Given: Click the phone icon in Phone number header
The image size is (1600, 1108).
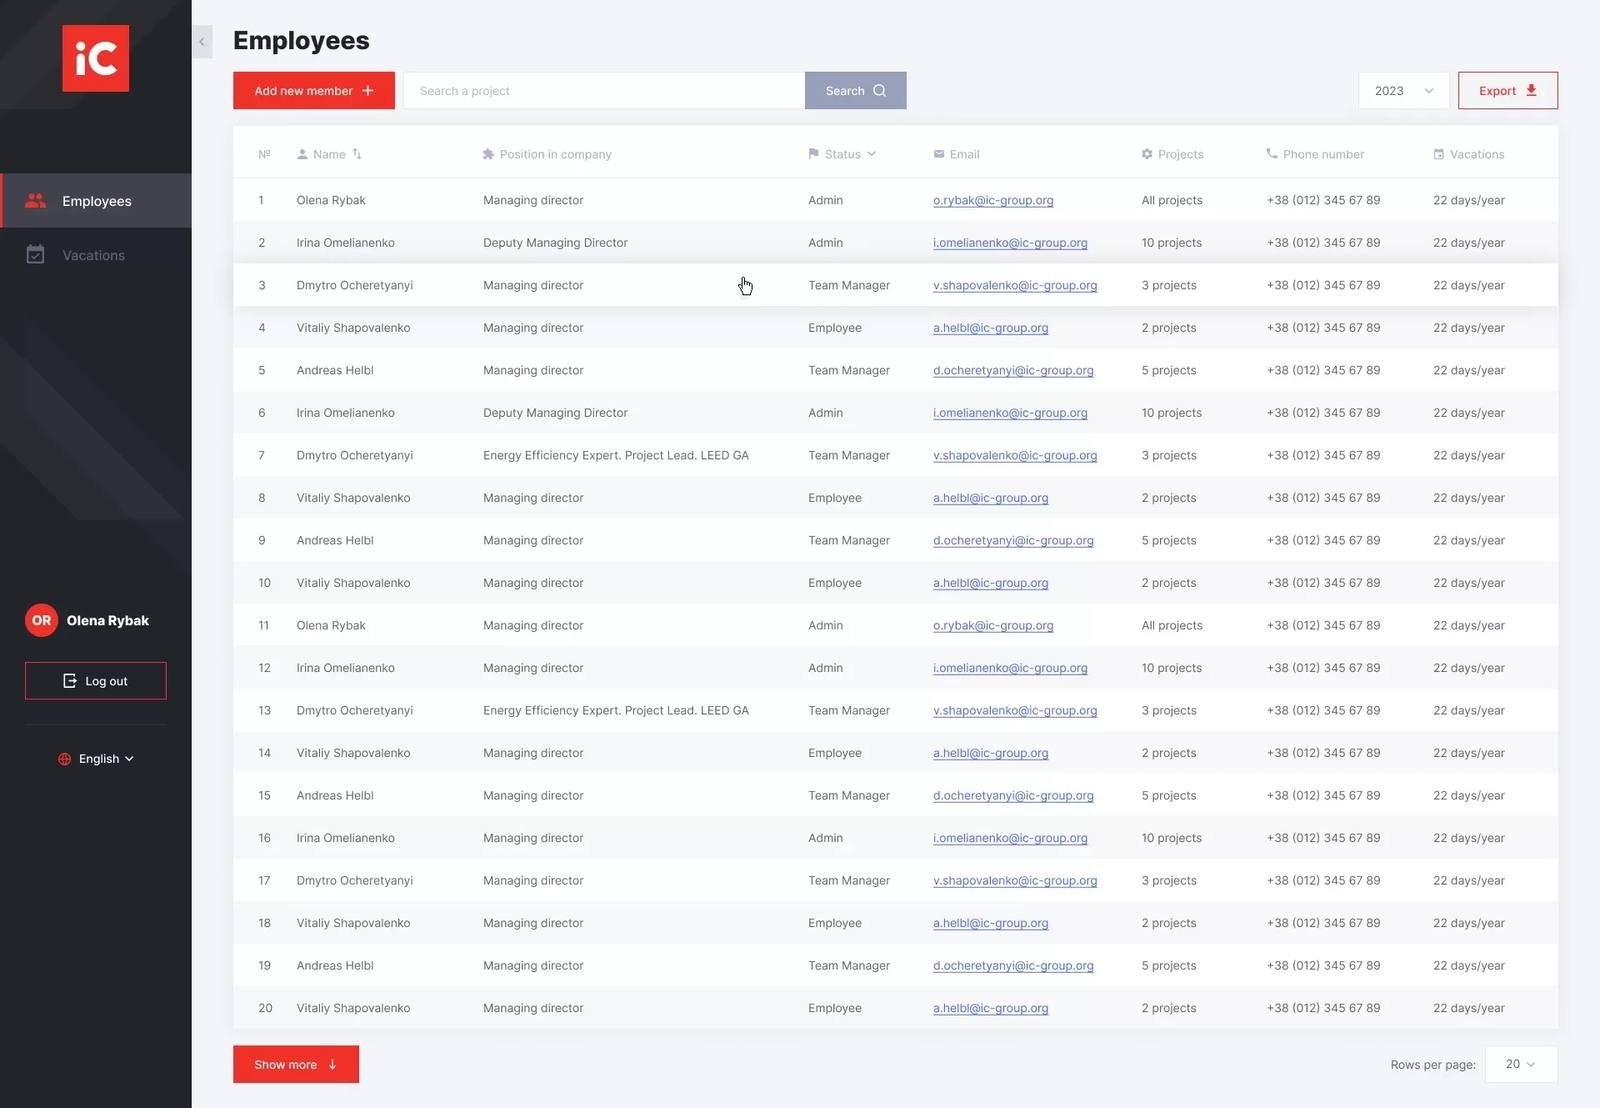Looking at the screenshot, I should [x=1272, y=153].
